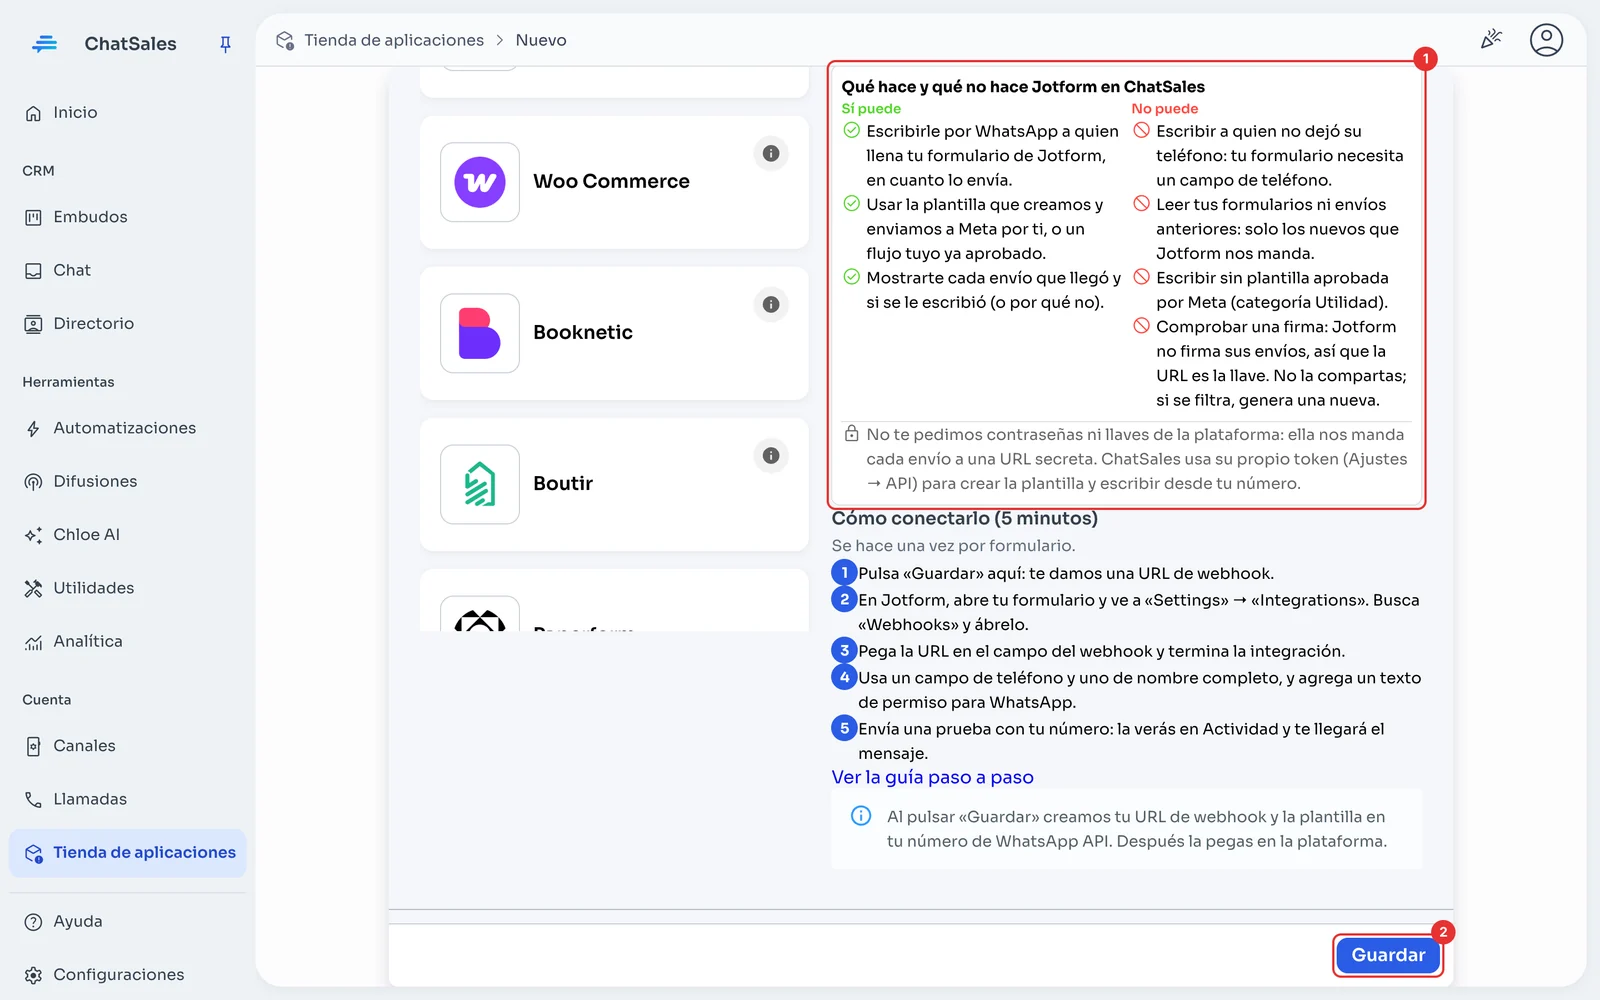Open the user profile avatar
1600x1000 pixels.
click(1546, 40)
